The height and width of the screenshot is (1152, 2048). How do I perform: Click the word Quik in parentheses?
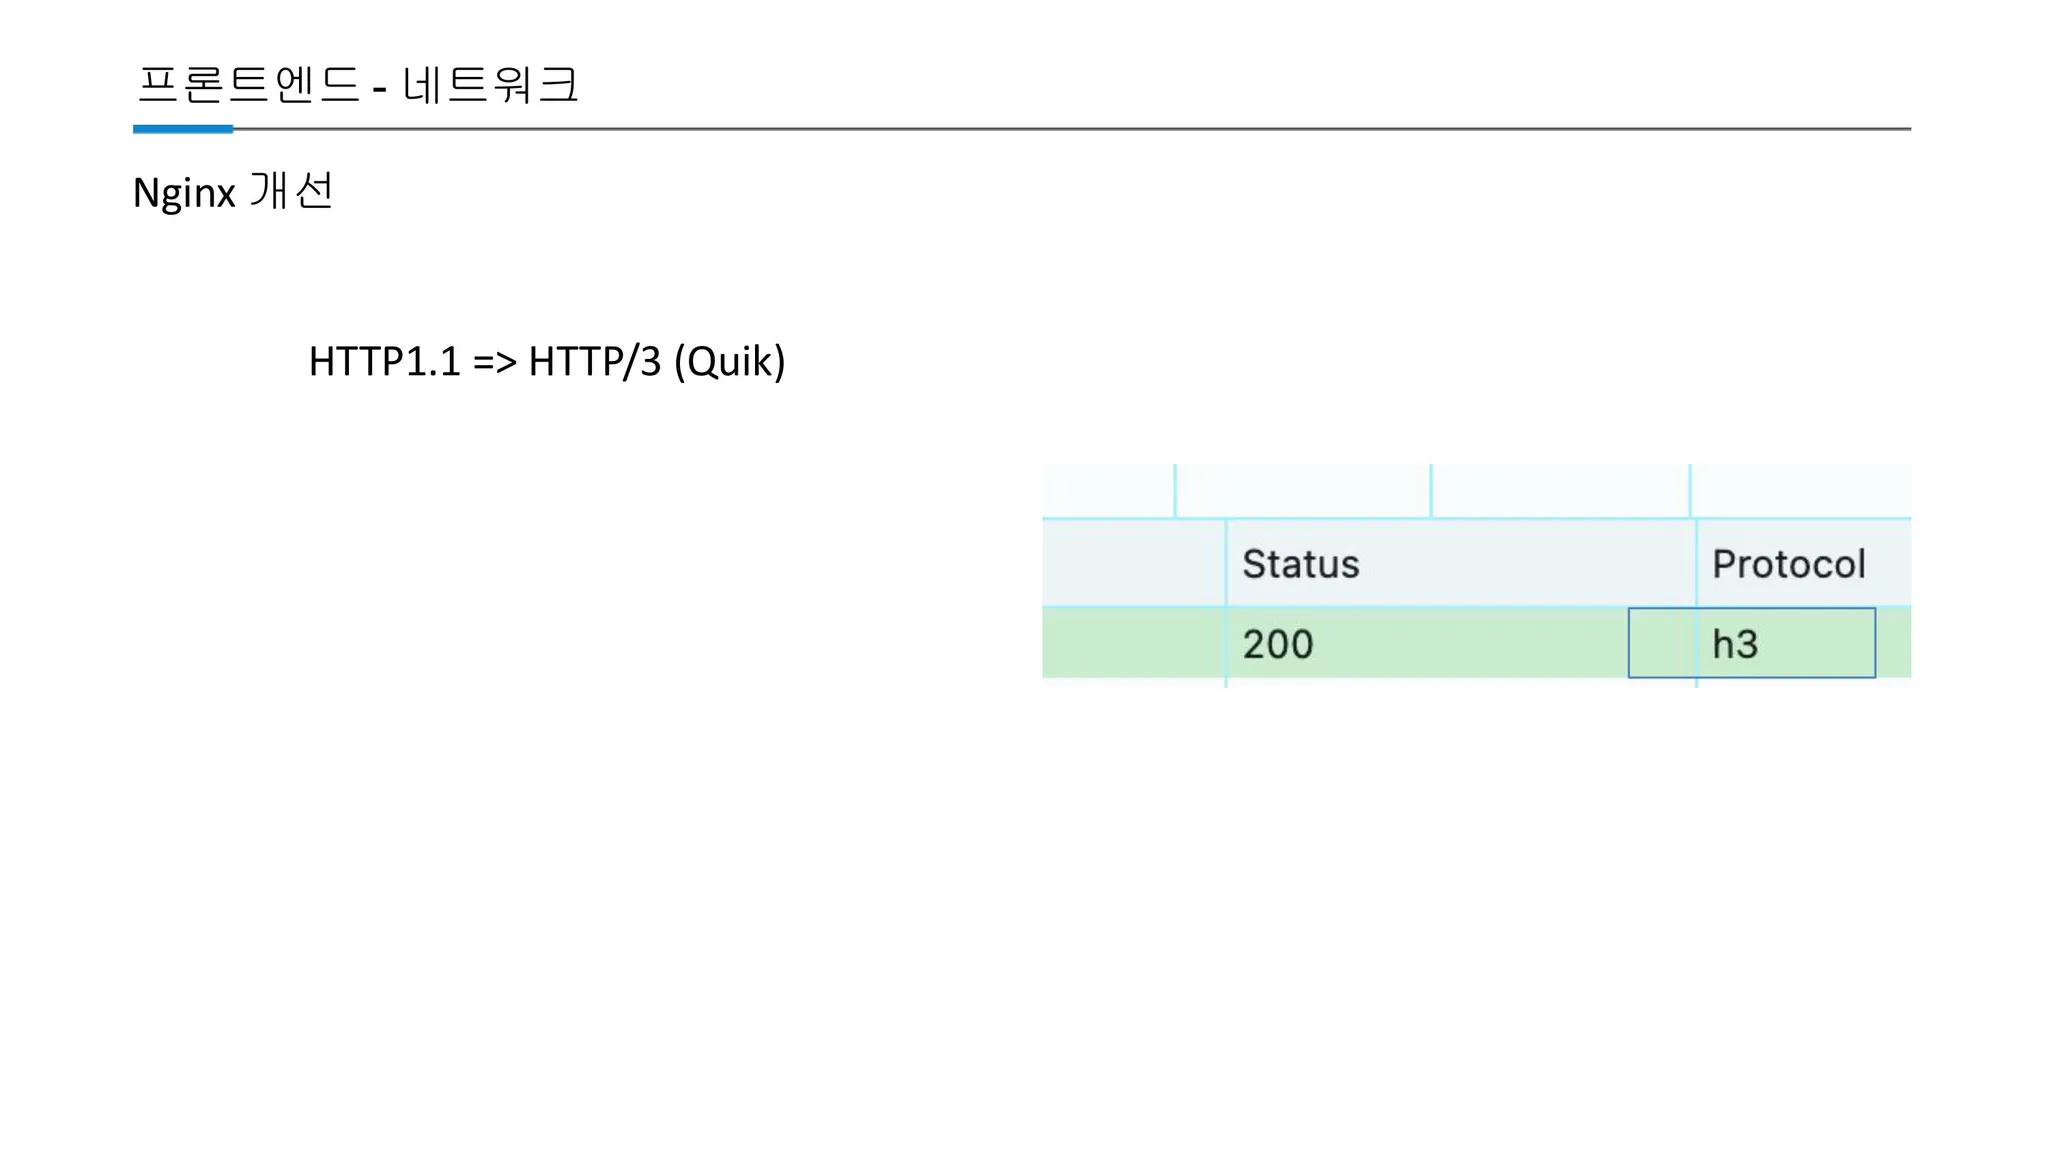point(729,361)
